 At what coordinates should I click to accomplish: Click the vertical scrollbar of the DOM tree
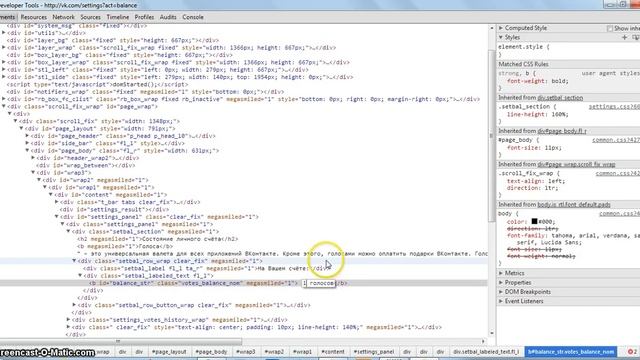click(491, 137)
